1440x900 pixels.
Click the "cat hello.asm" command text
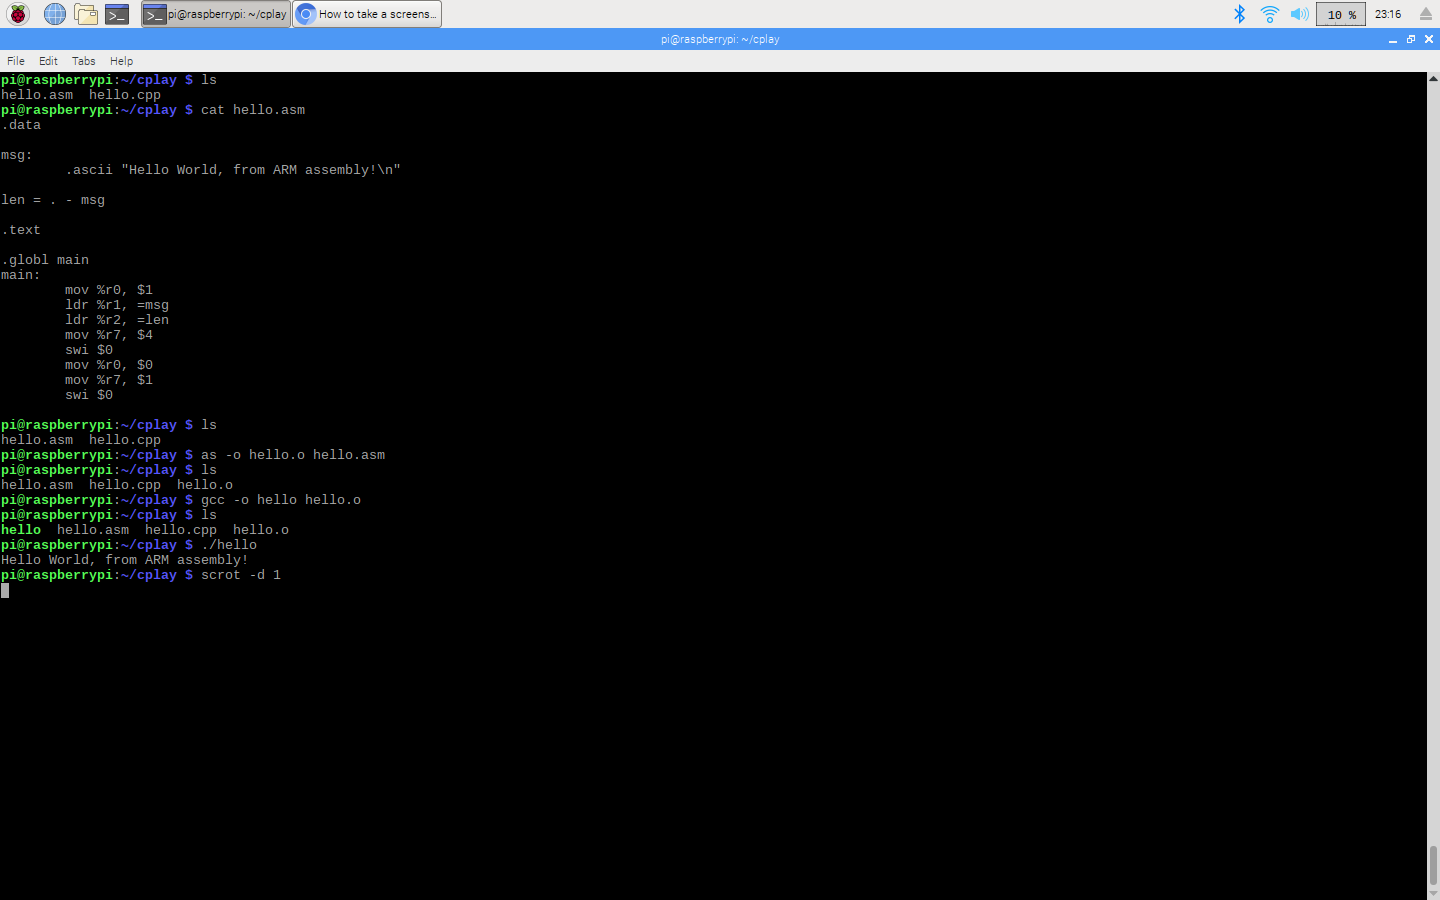(x=253, y=110)
